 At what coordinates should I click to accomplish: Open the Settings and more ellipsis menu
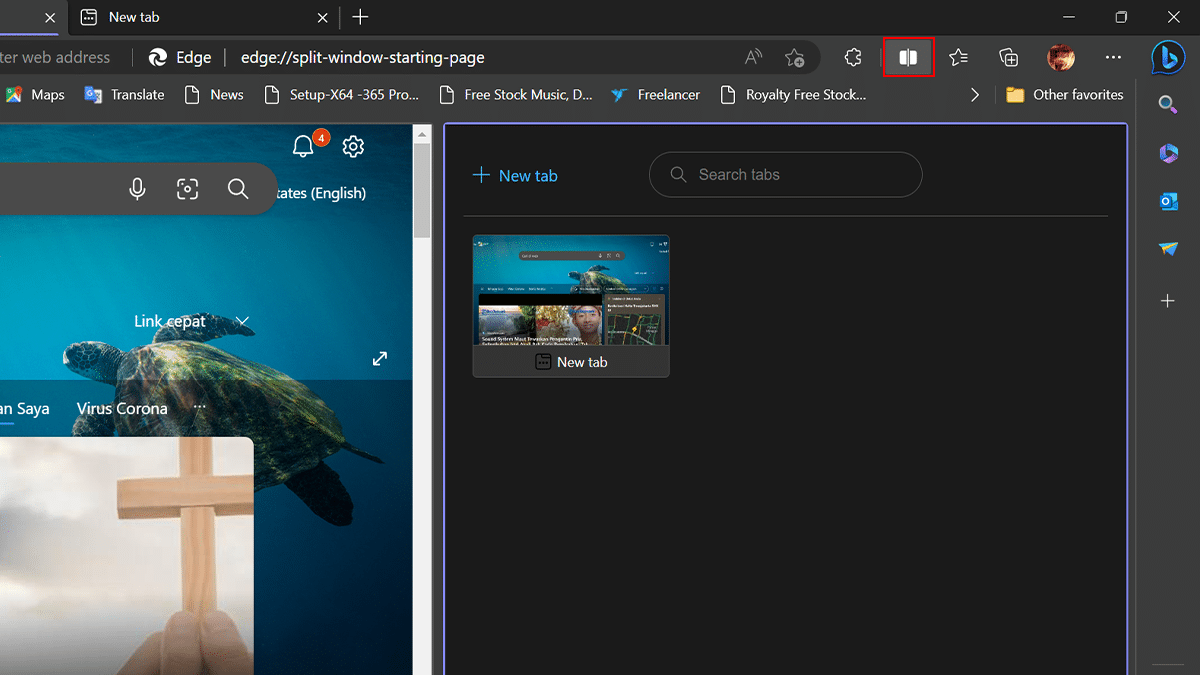[x=1113, y=58]
